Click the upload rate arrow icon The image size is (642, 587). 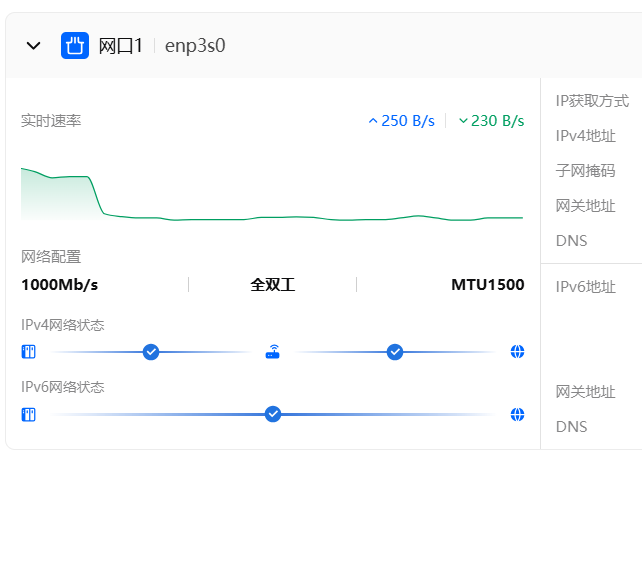373,121
